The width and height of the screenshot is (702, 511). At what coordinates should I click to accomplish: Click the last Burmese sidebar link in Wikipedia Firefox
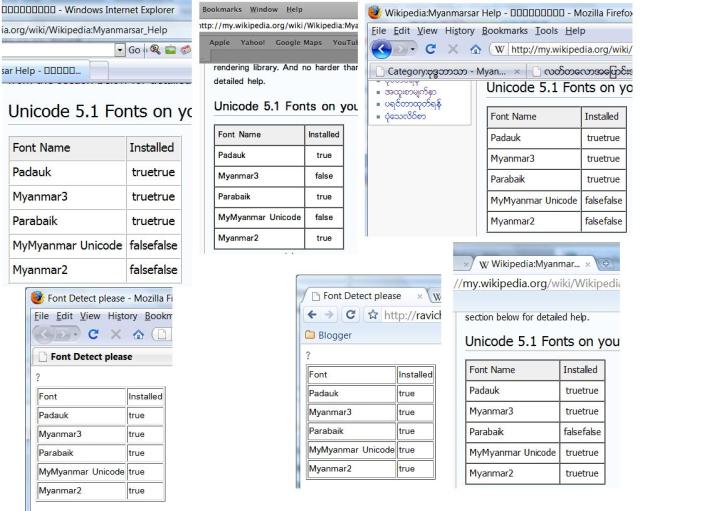click(x=405, y=116)
